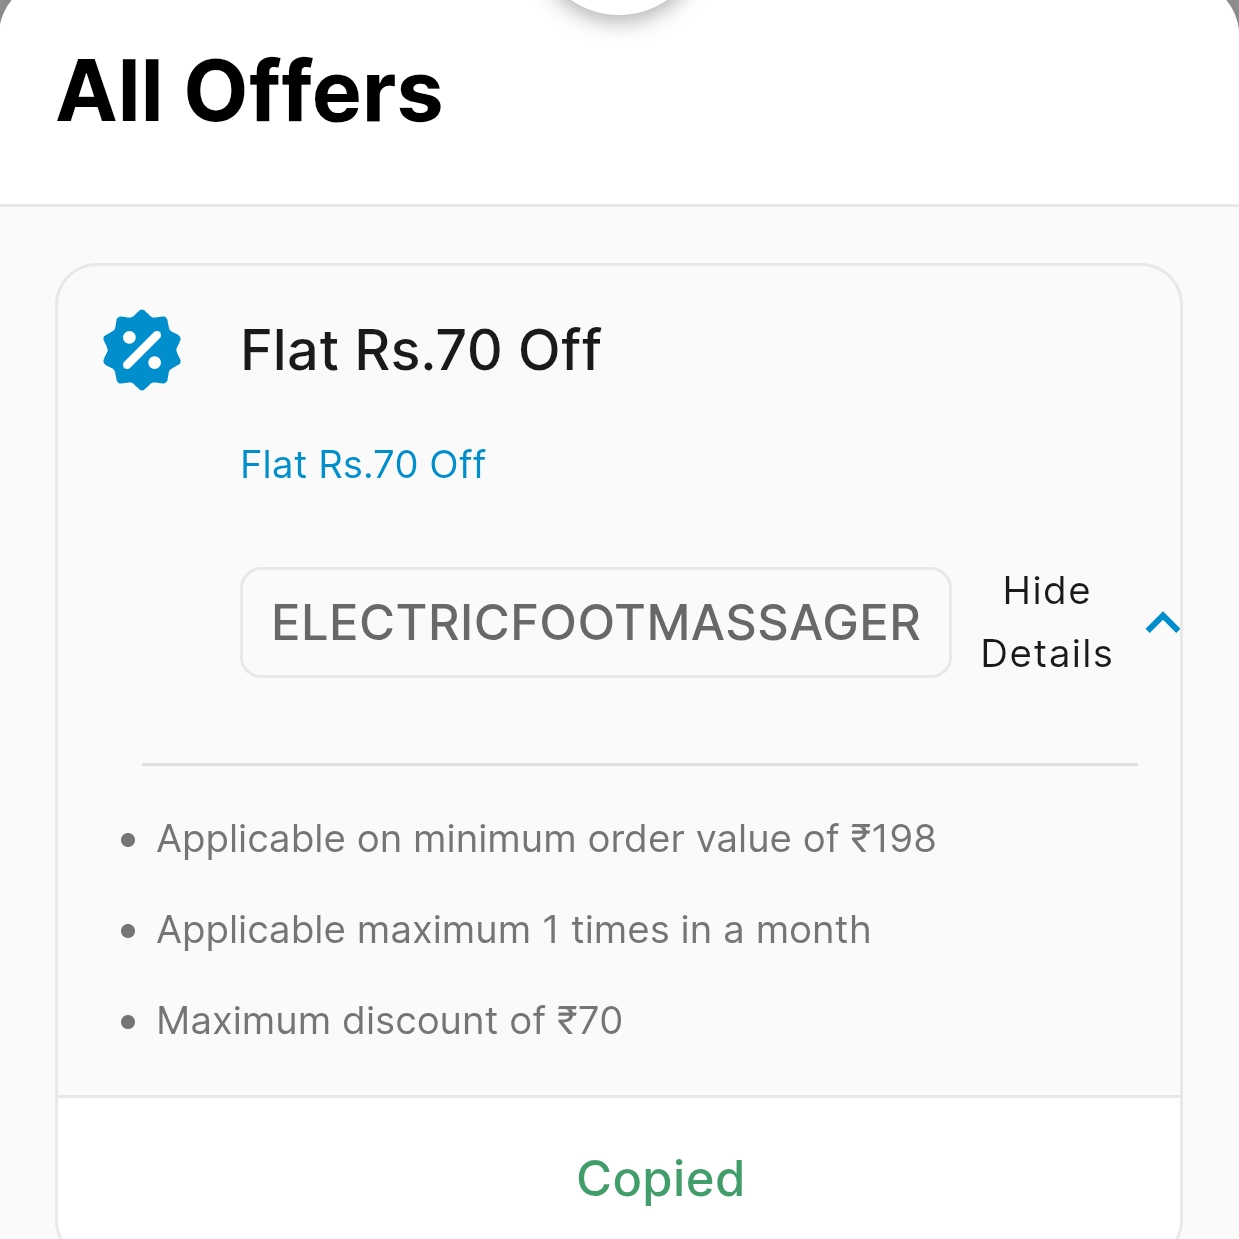Tap the Hide Details label
This screenshot has width=1239, height=1239.
[1046, 622]
